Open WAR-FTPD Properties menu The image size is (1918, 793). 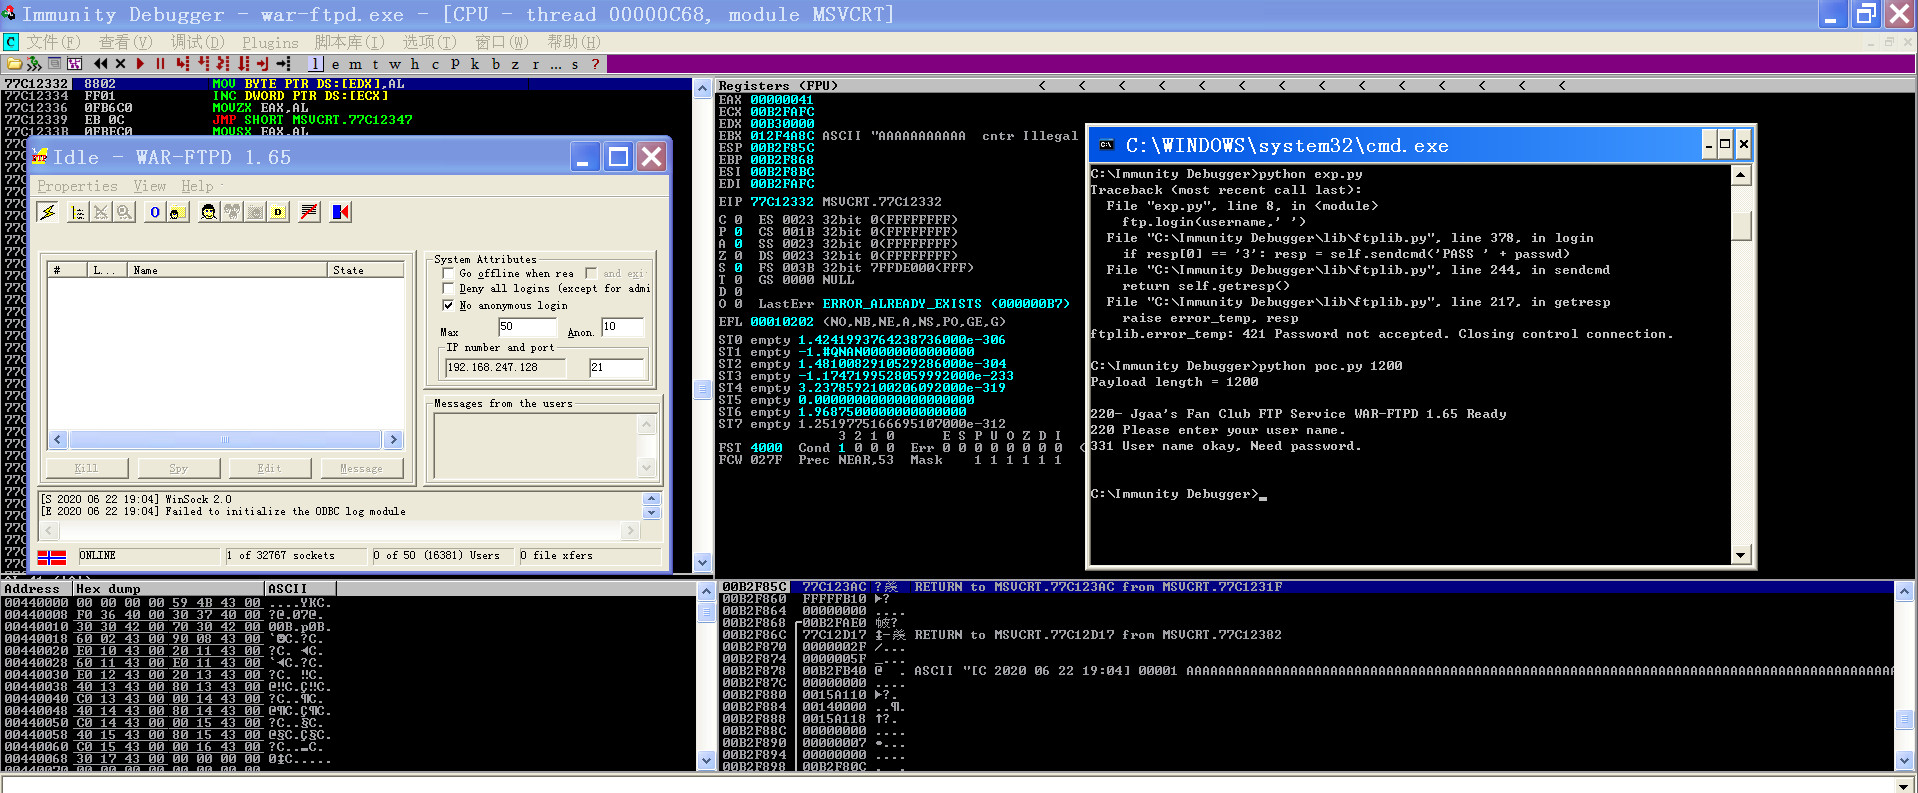tap(77, 186)
